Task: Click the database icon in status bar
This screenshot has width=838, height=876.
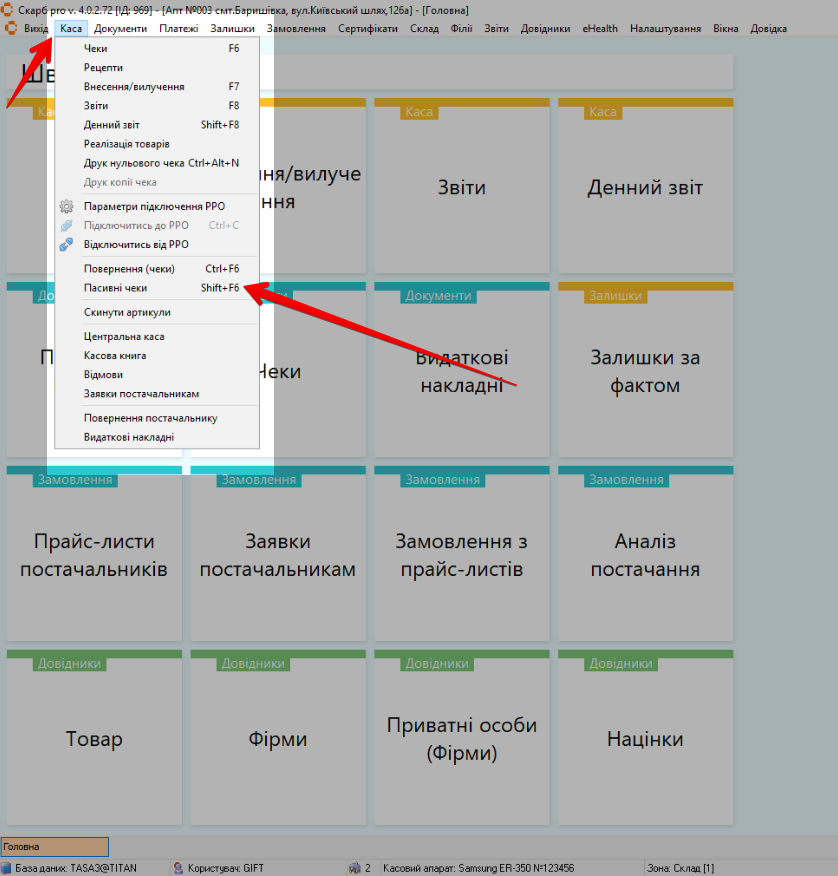Action: tap(6, 868)
